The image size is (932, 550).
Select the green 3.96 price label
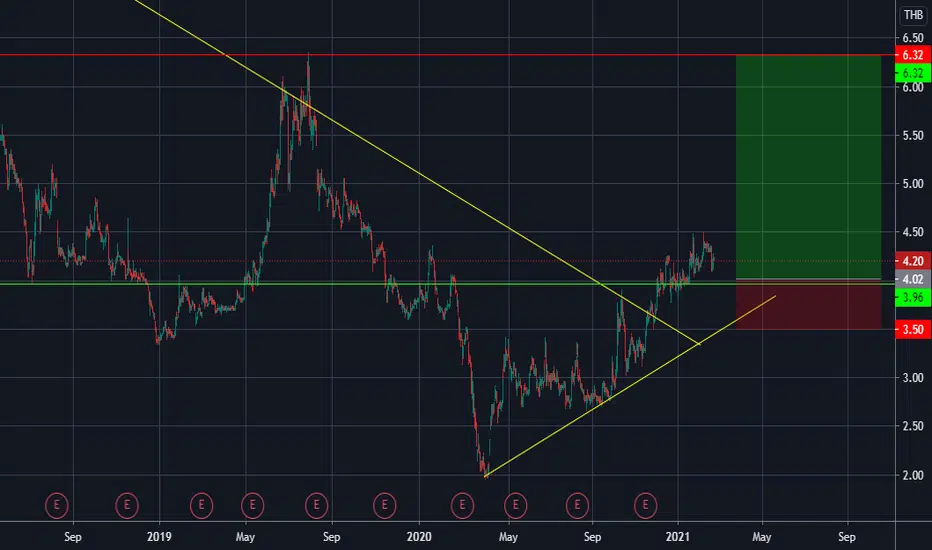pyautogui.click(x=912, y=297)
